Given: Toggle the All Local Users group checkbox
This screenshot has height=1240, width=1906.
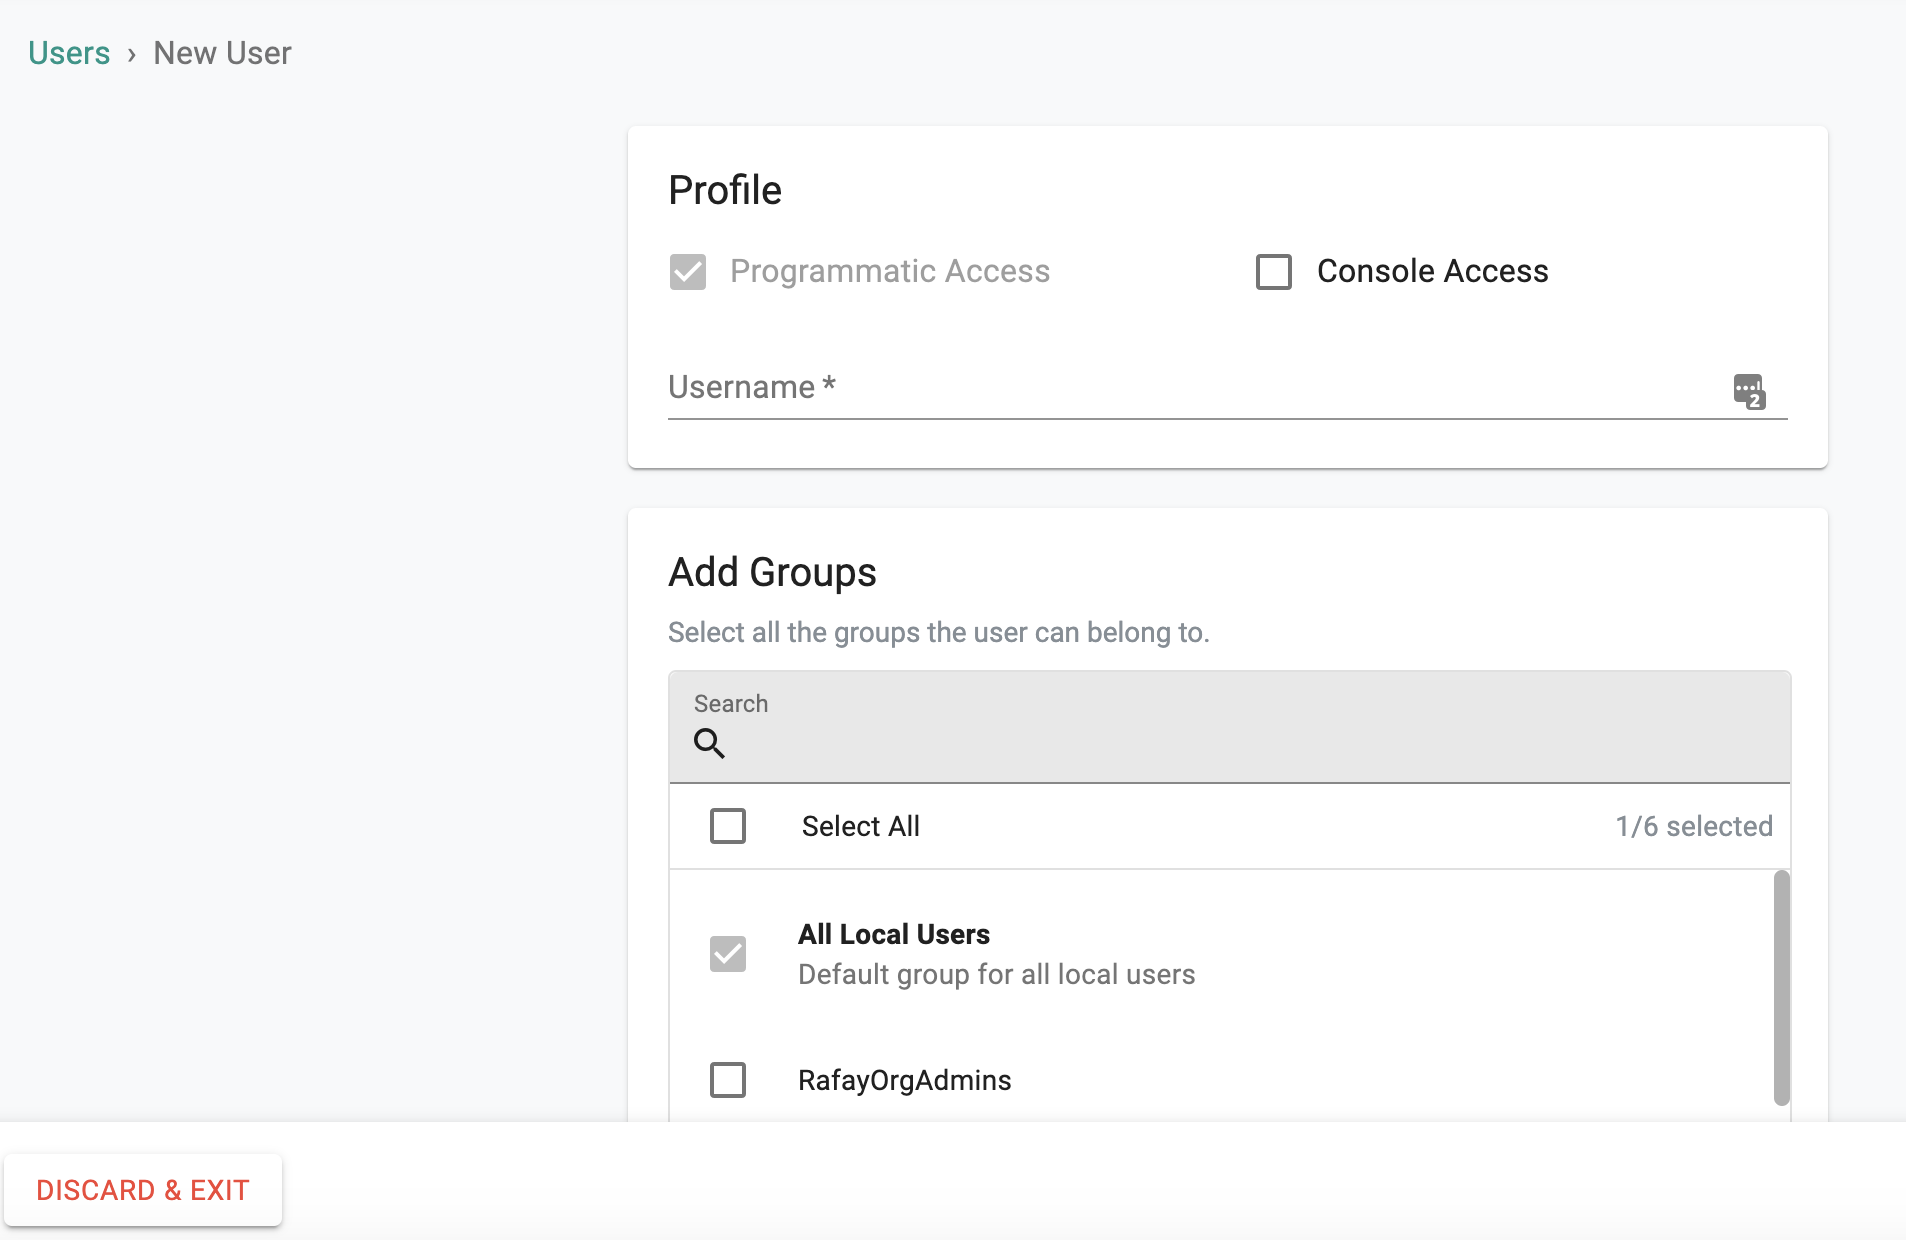Looking at the screenshot, I should click(728, 954).
